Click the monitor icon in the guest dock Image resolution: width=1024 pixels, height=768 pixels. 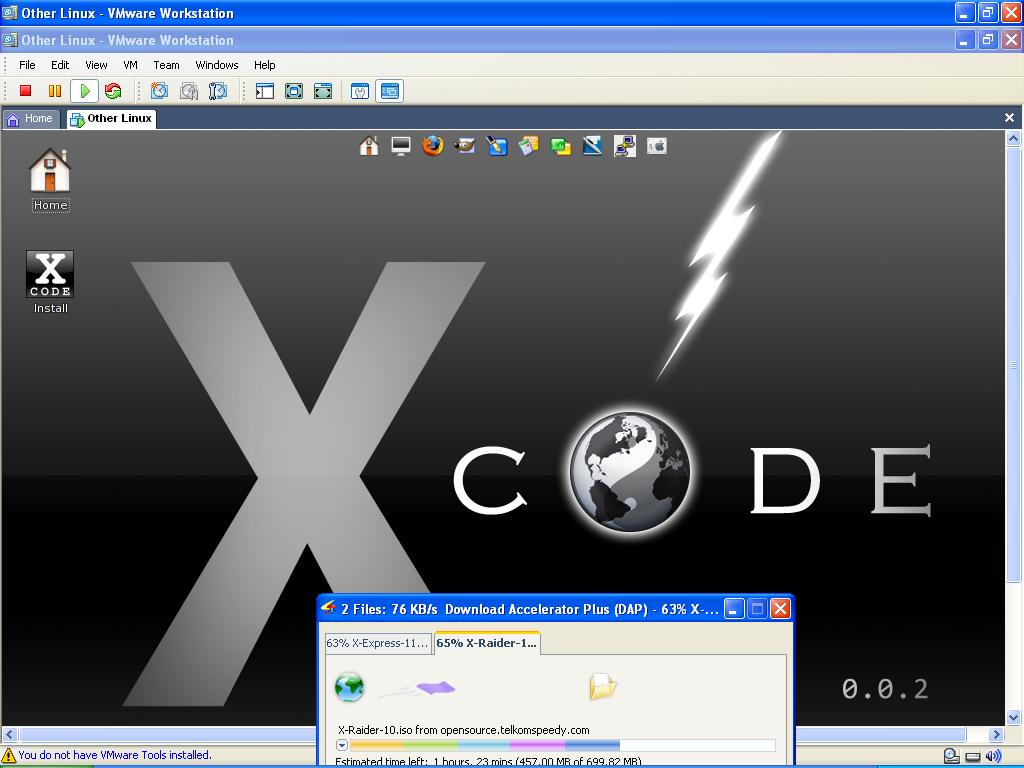click(x=401, y=146)
